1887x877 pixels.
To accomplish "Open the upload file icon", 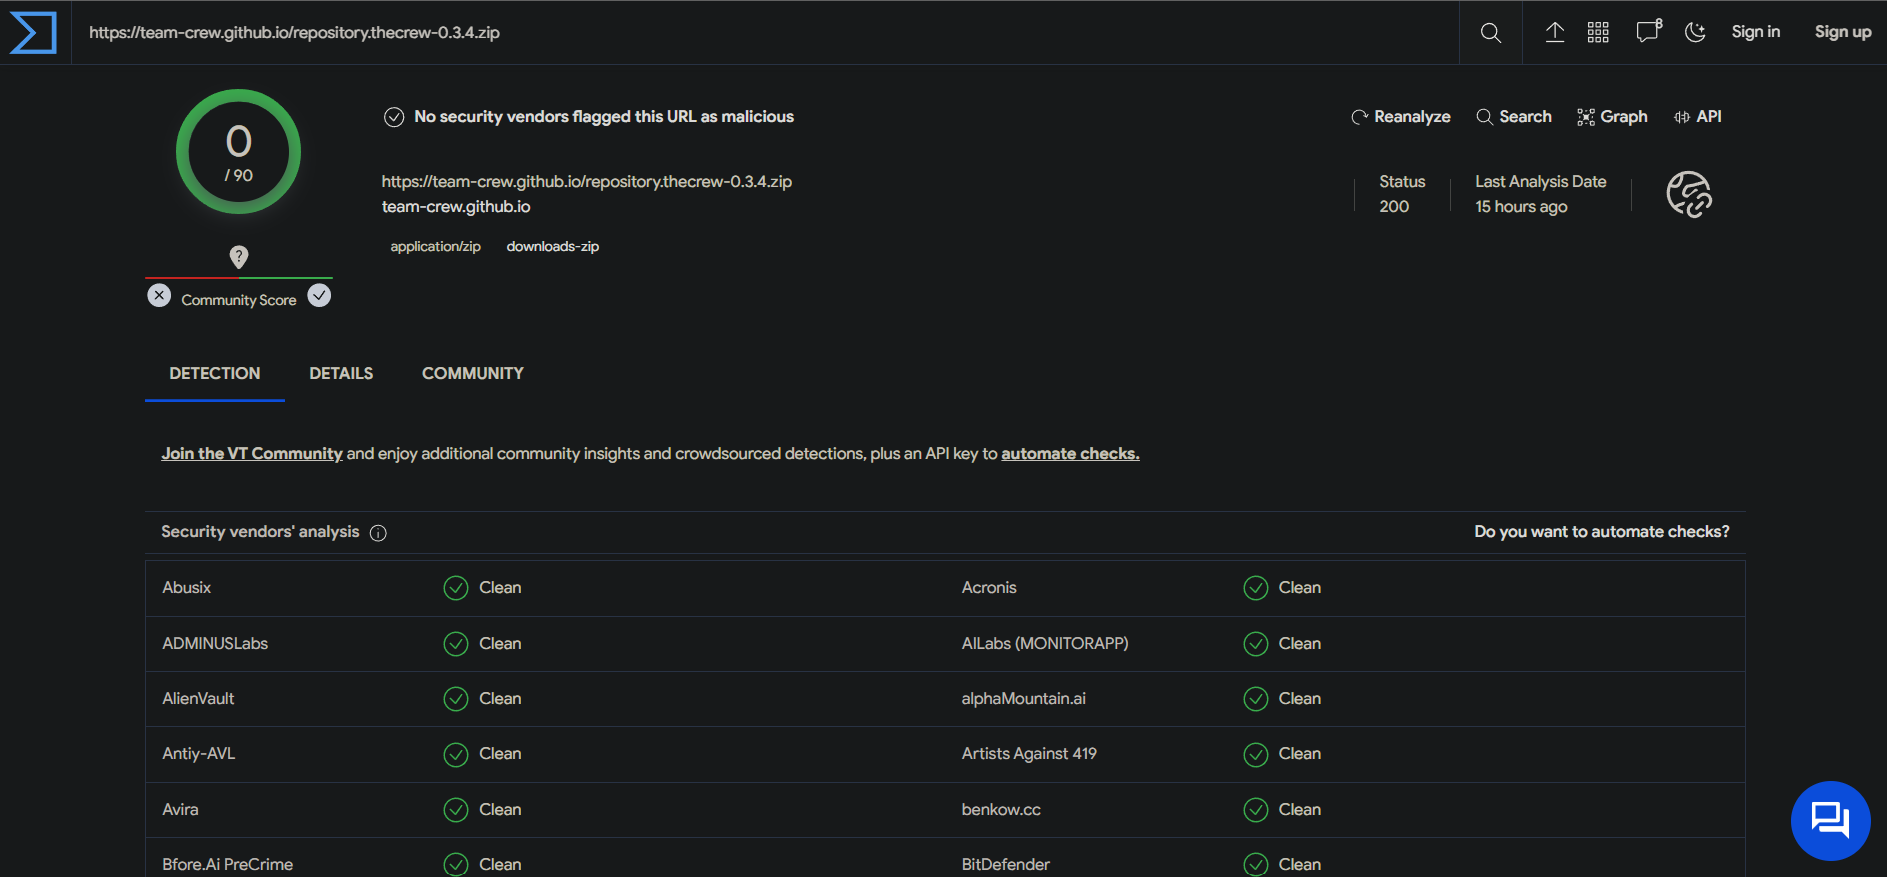I will (1555, 32).
